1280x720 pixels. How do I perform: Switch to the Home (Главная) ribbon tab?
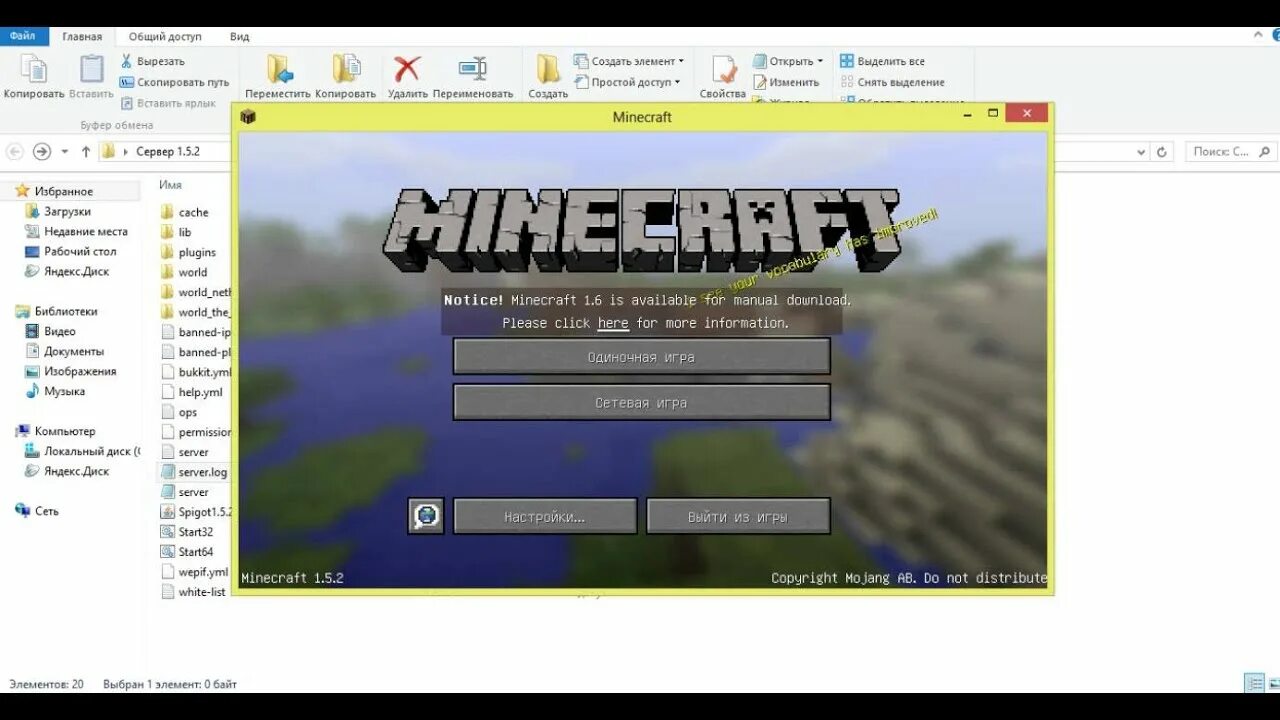point(82,37)
